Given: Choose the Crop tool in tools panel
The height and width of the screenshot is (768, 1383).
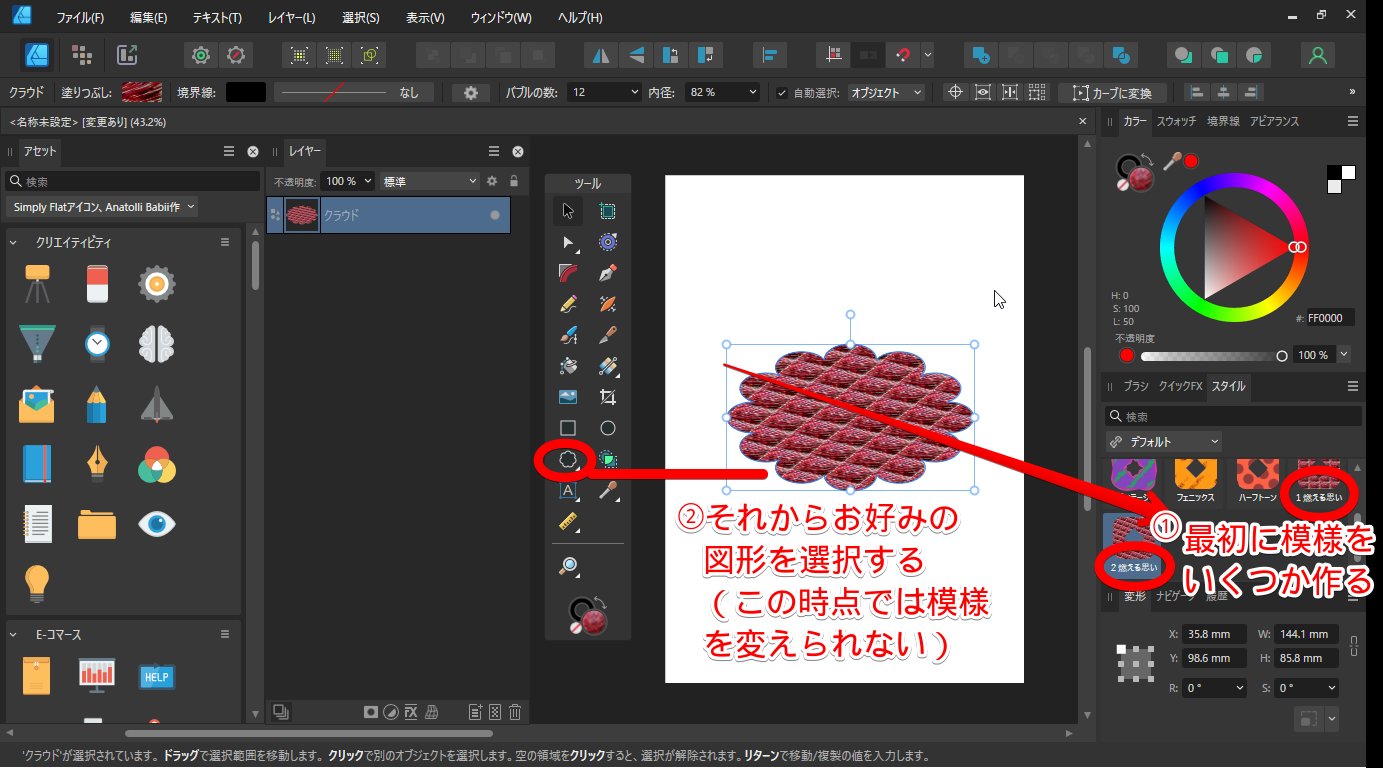Looking at the screenshot, I should 607,397.
